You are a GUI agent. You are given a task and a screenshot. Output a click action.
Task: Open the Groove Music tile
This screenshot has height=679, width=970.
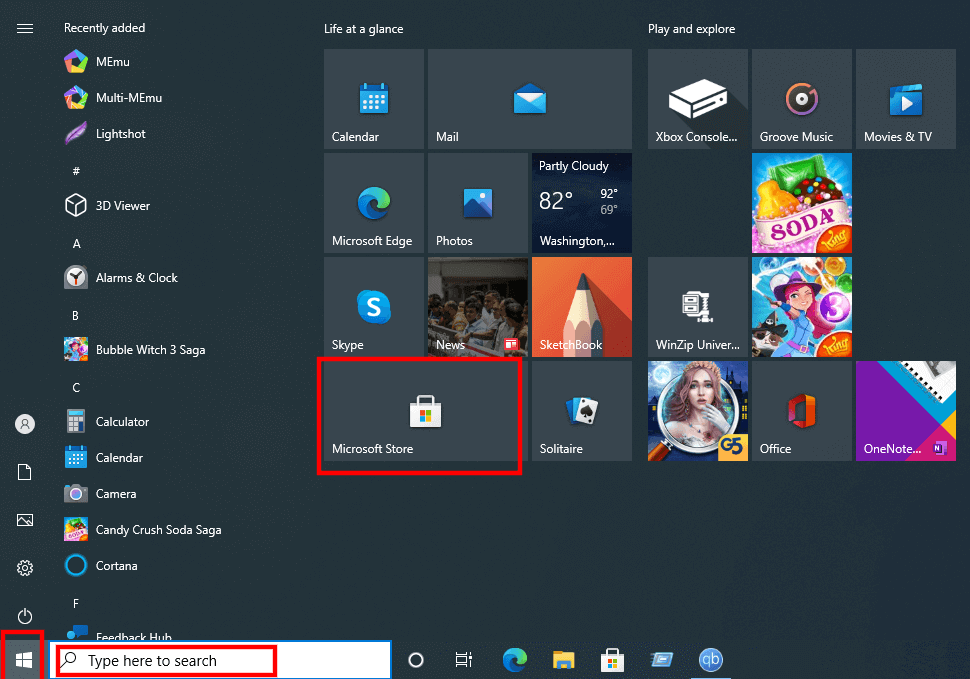coord(802,99)
